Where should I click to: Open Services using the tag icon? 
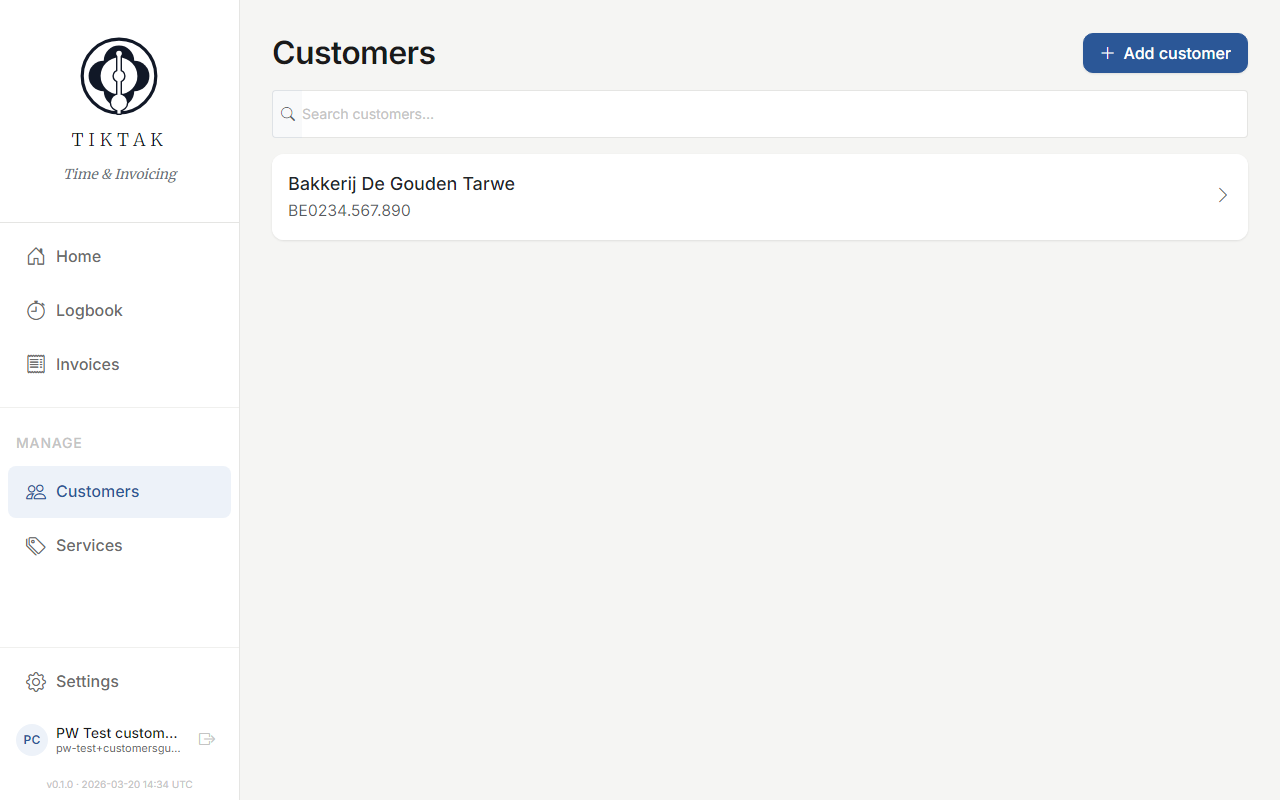tap(35, 545)
